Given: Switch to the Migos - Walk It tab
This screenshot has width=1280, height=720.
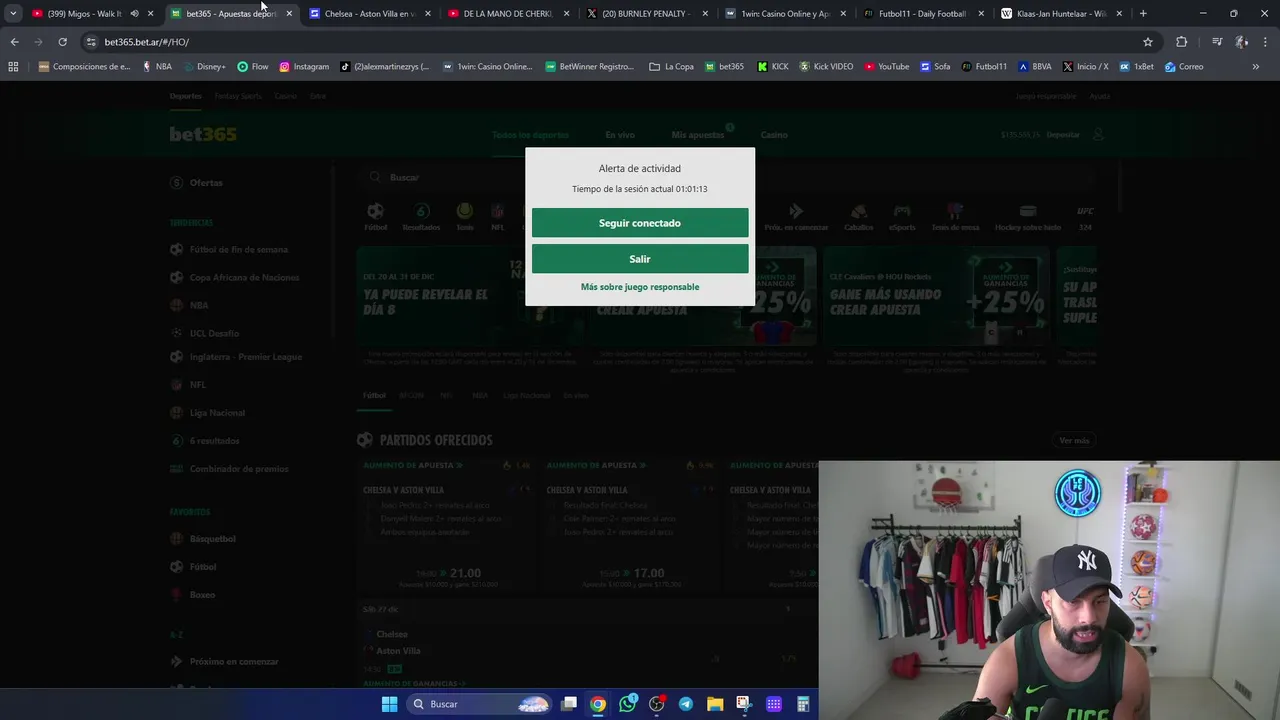Looking at the screenshot, I should point(84,14).
